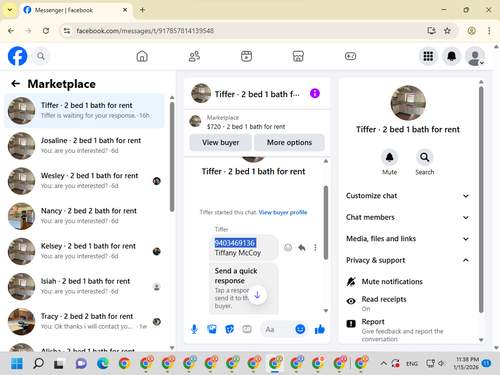Click Tiffer's profile picture in right panel
Viewport: 500px width, 375px height.
[x=408, y=103]
